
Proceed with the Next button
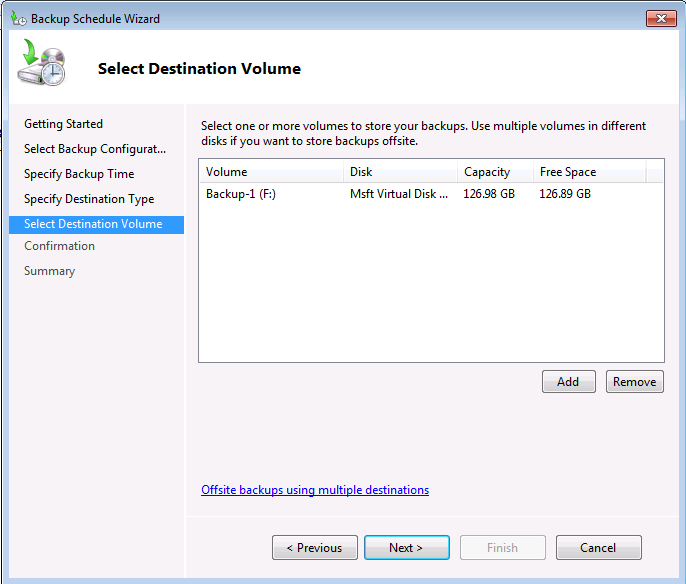[406, 547]
